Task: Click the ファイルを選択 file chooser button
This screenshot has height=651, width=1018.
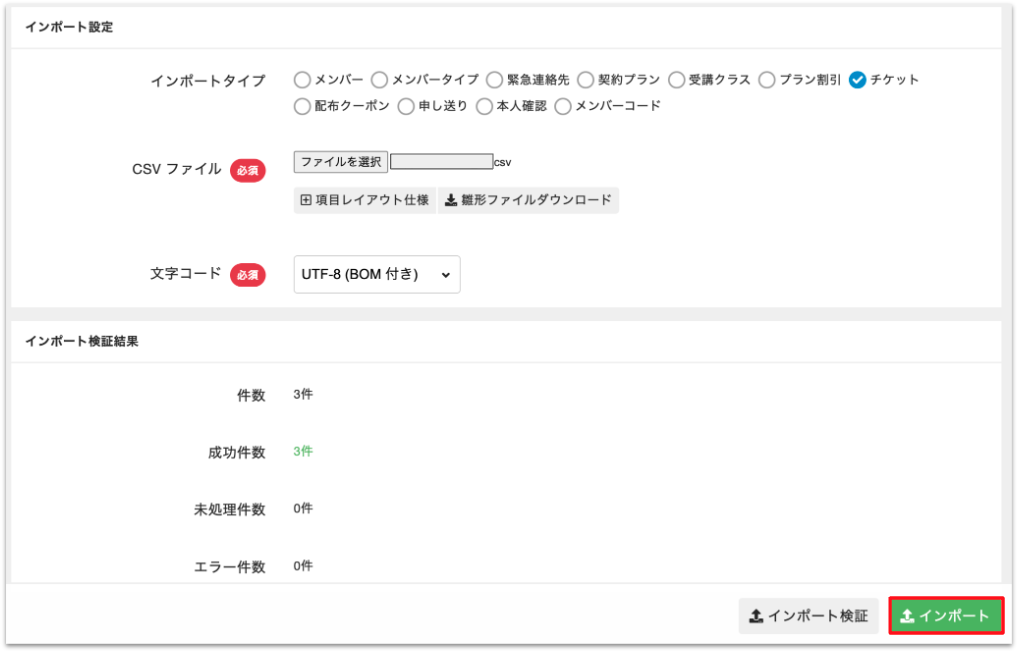Action: 341,162
